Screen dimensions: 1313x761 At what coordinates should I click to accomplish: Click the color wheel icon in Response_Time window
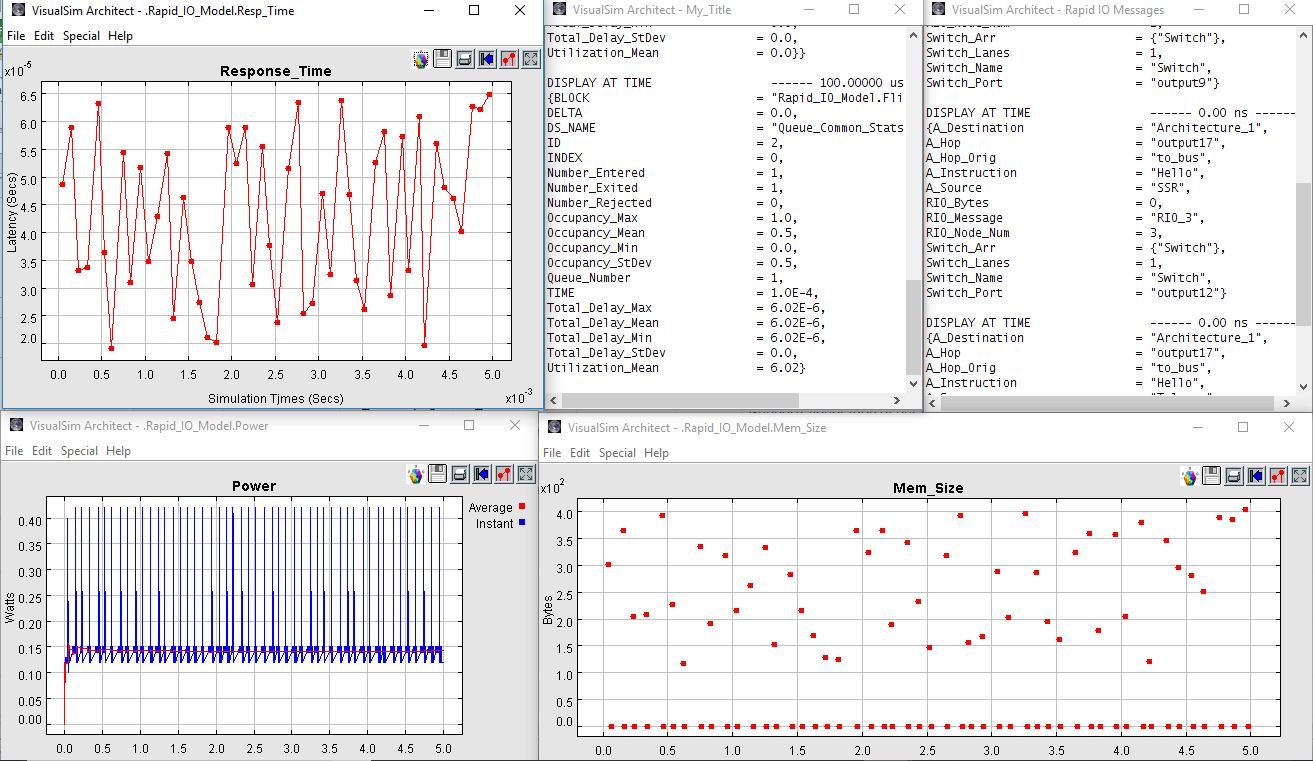pyautogui.click(x=421, y=59)
